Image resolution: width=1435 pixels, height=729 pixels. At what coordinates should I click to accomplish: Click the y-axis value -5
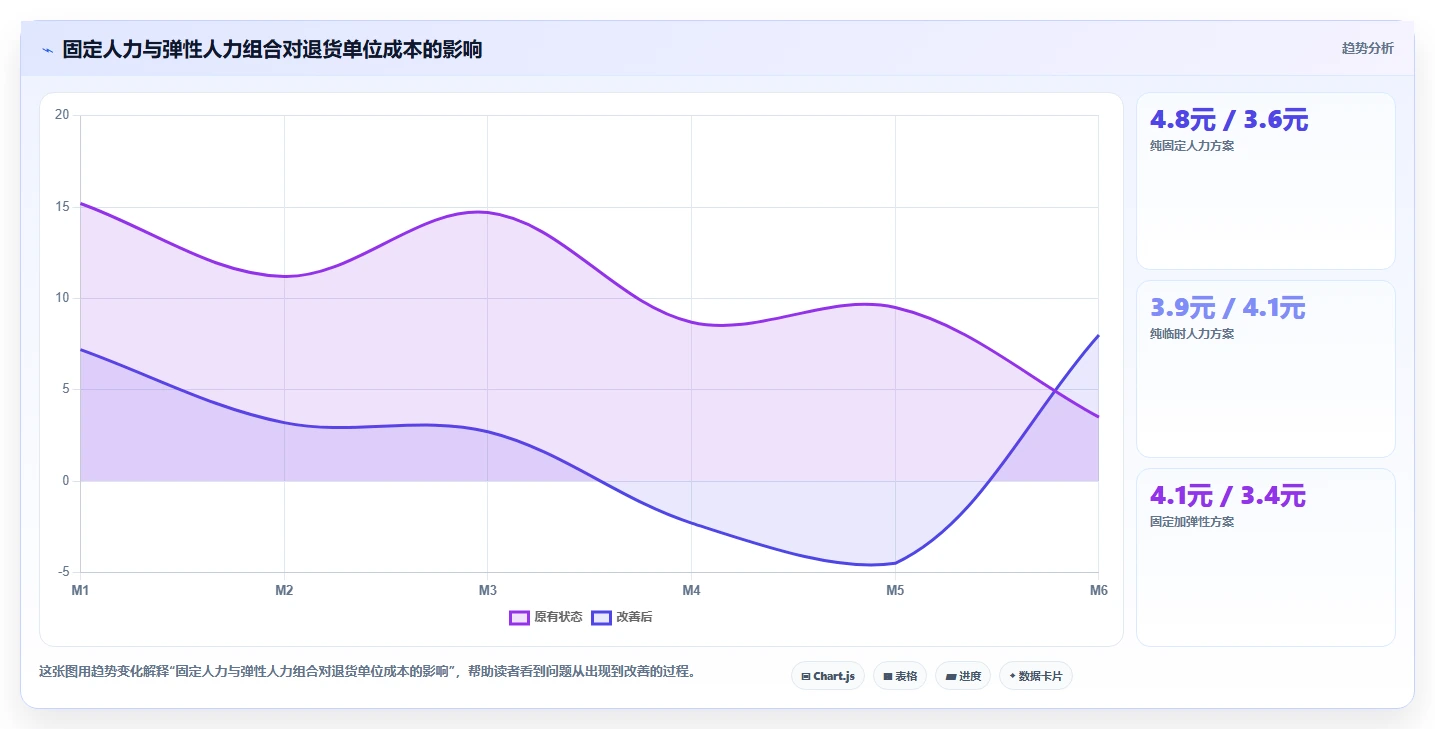pos(63,572)
